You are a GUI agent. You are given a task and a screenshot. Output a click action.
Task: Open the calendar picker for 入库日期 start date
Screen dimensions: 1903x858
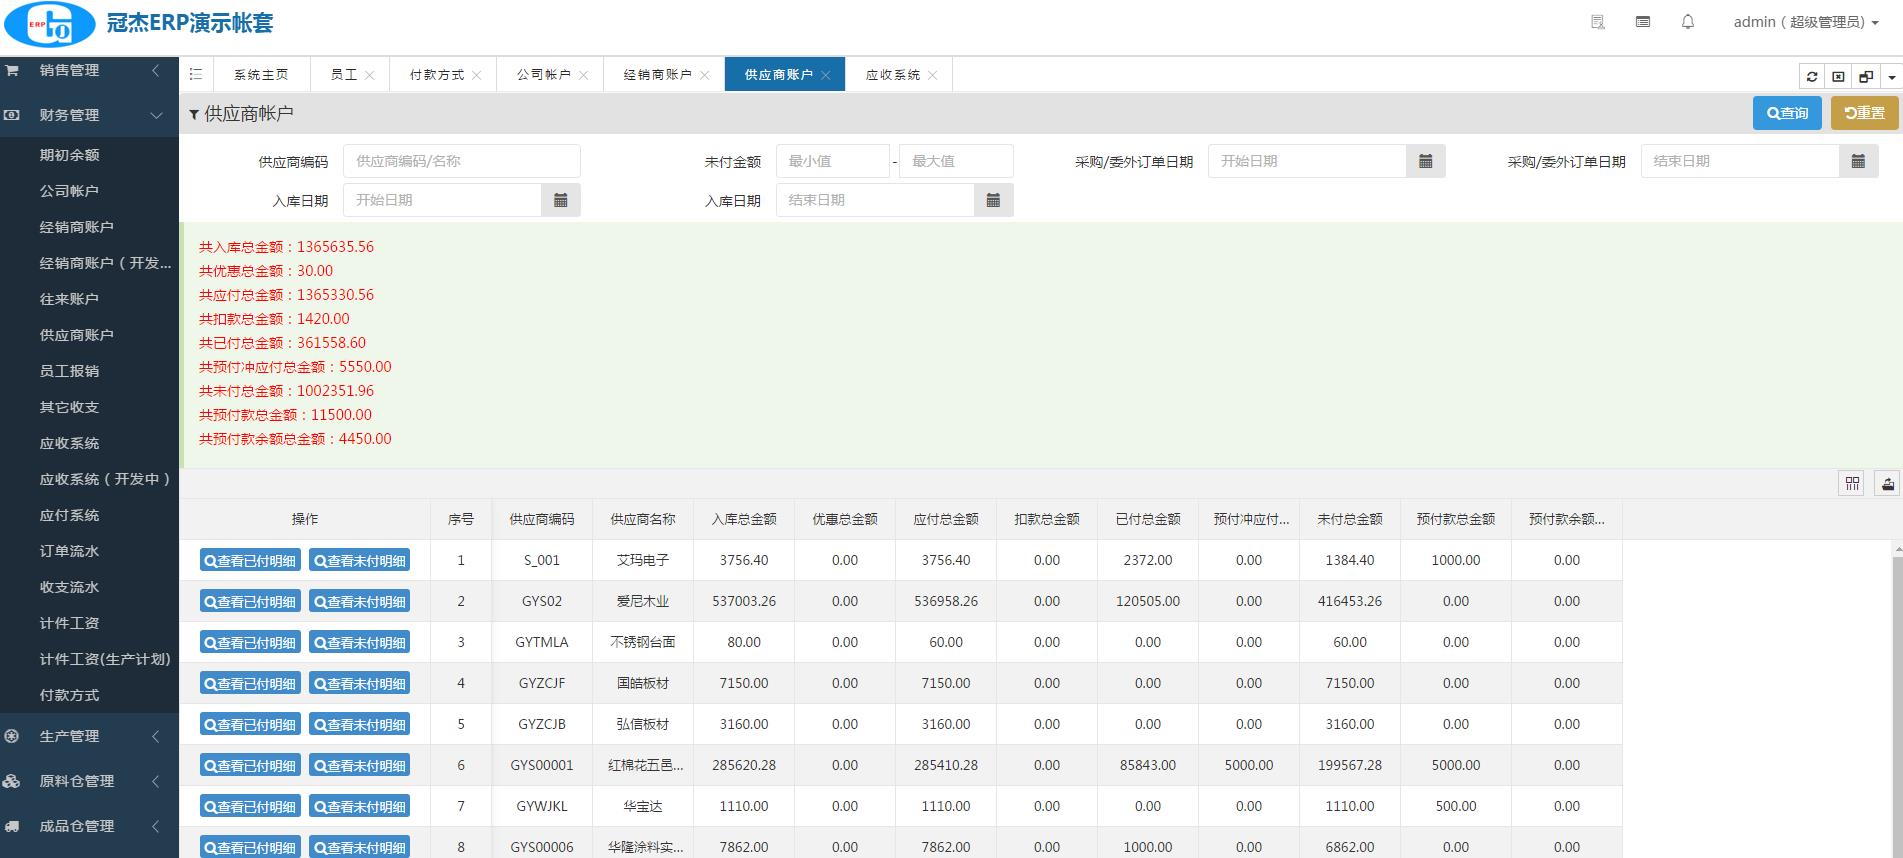click(561, 200)
